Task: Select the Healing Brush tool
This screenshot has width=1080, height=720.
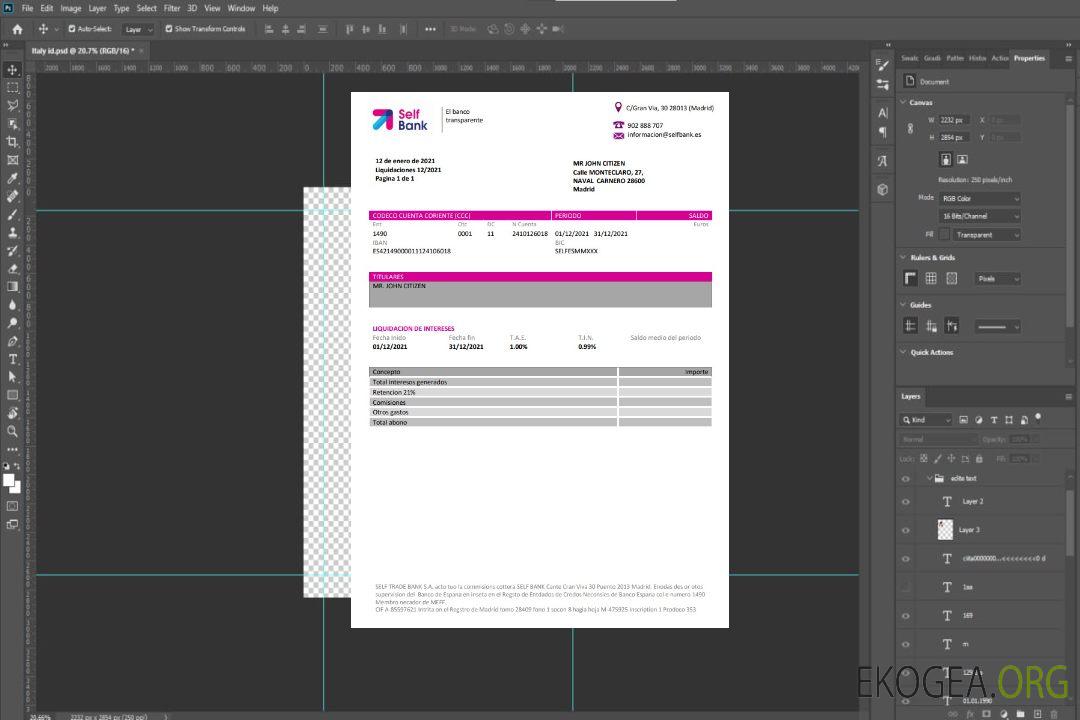Action: (12, 196)
